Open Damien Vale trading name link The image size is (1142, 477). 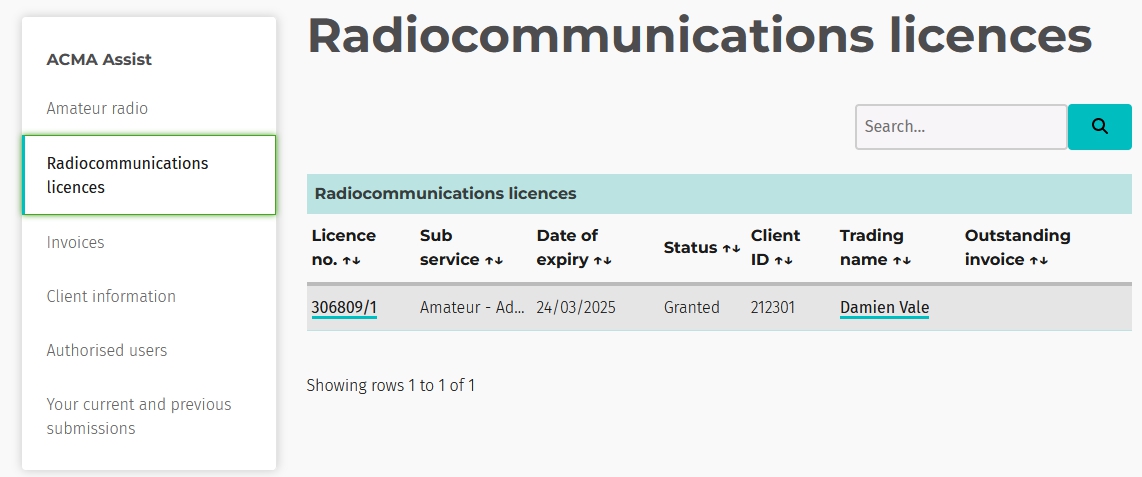pyautogui.click(x=884, y=308)
